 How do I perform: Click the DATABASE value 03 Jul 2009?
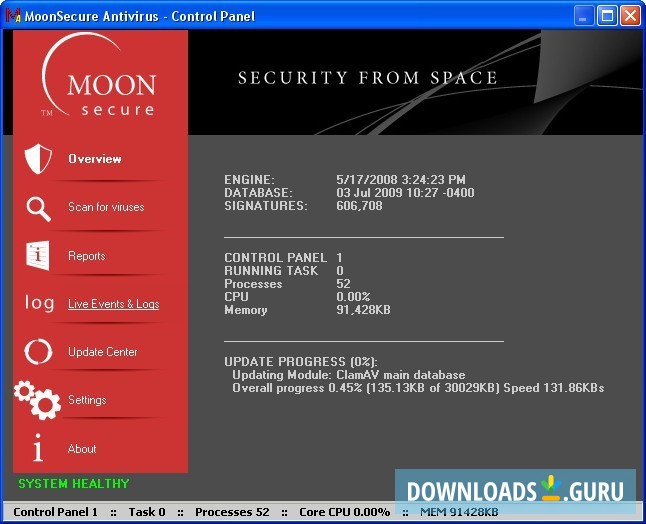(405, 193)
